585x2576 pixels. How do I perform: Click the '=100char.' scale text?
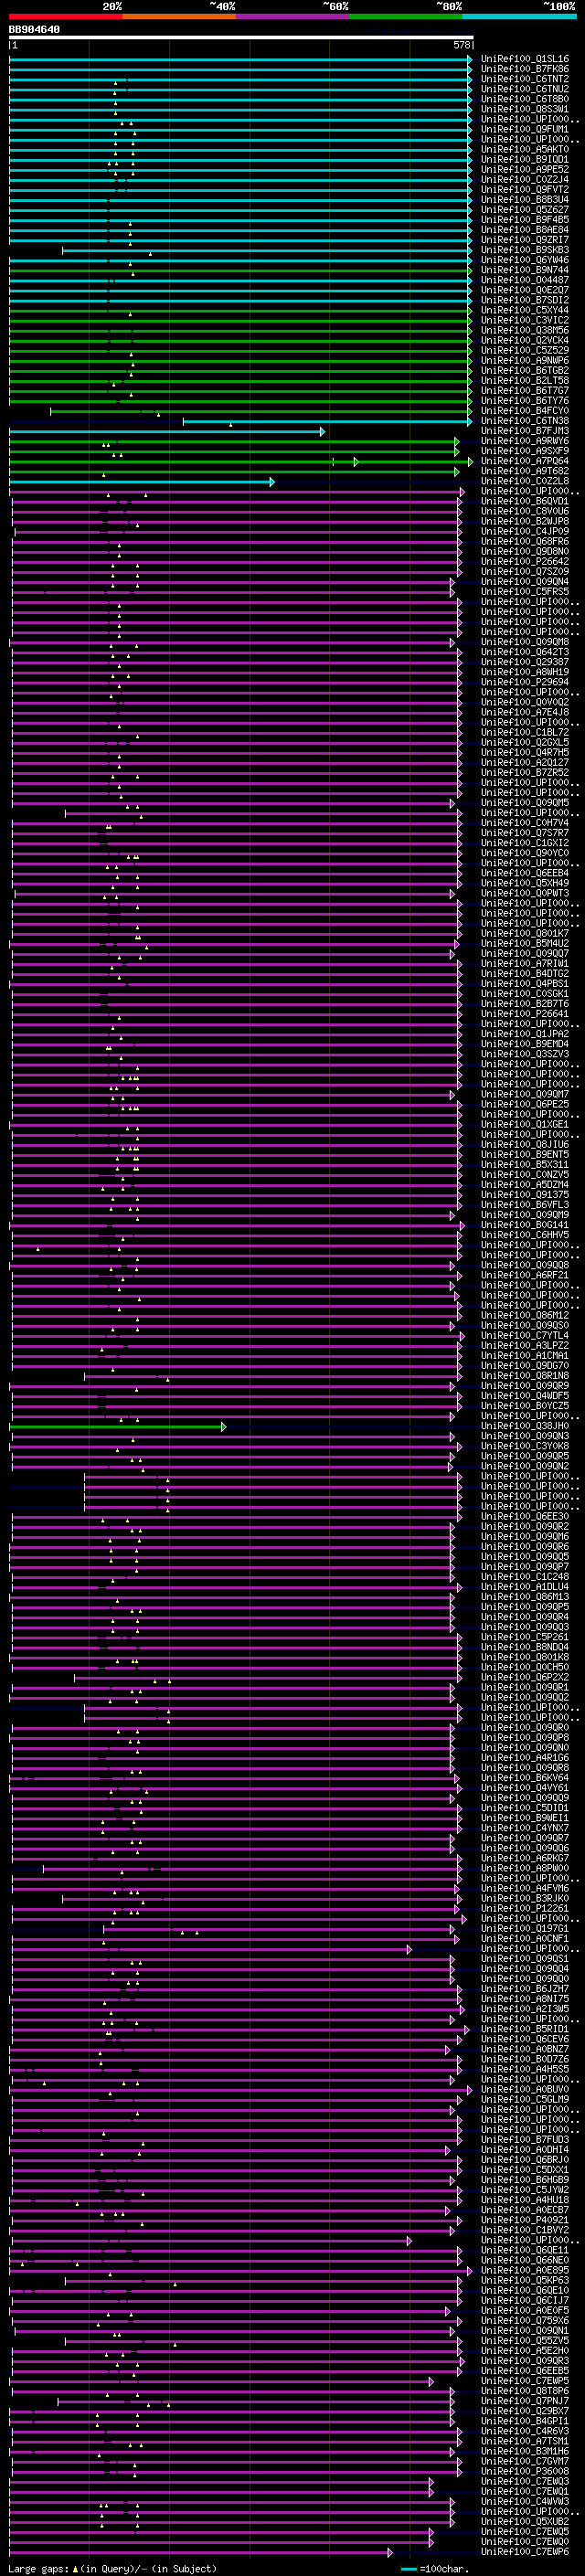point(444,2569)
